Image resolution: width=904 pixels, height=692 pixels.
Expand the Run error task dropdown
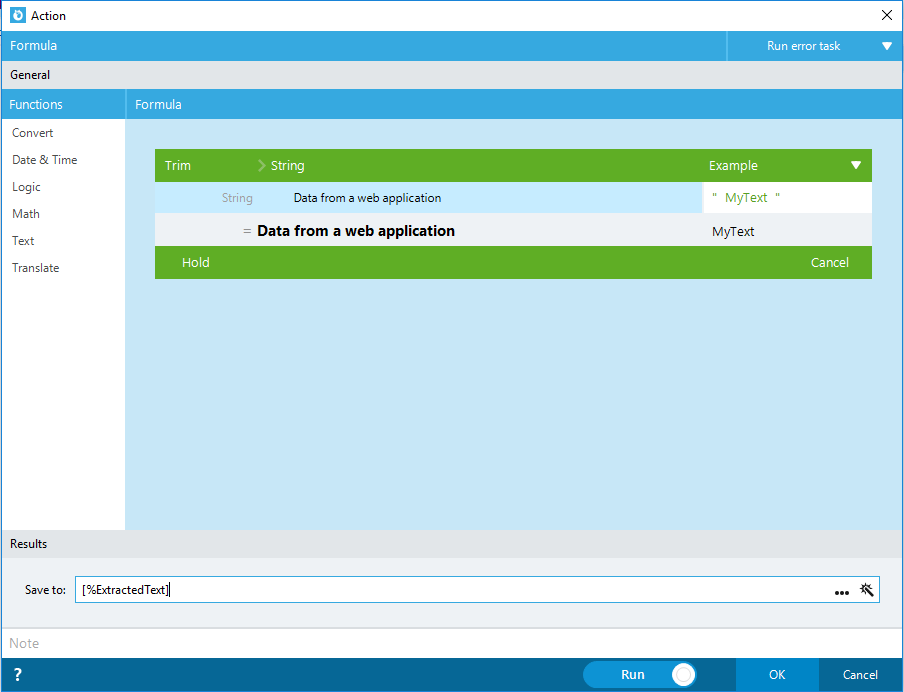887,46
